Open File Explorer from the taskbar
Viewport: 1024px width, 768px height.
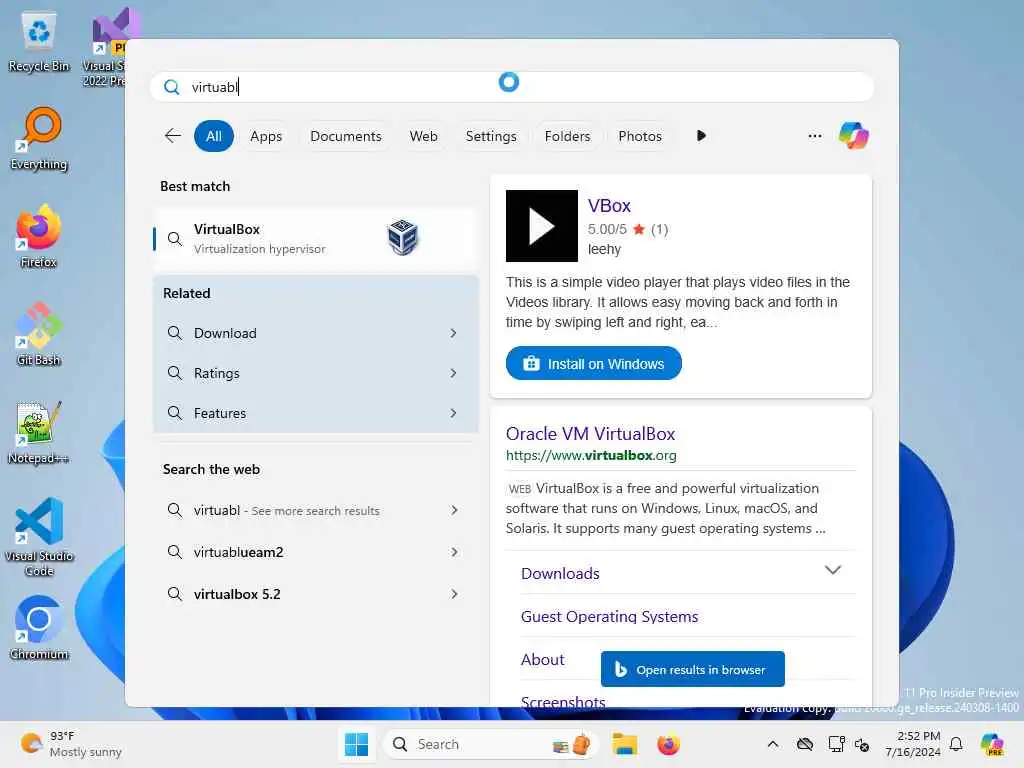(624, 744)
